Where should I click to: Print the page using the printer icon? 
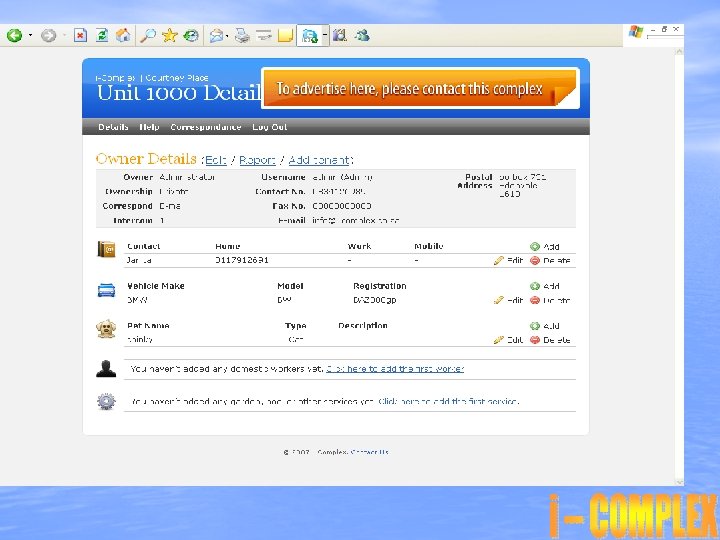click(242, 35)
